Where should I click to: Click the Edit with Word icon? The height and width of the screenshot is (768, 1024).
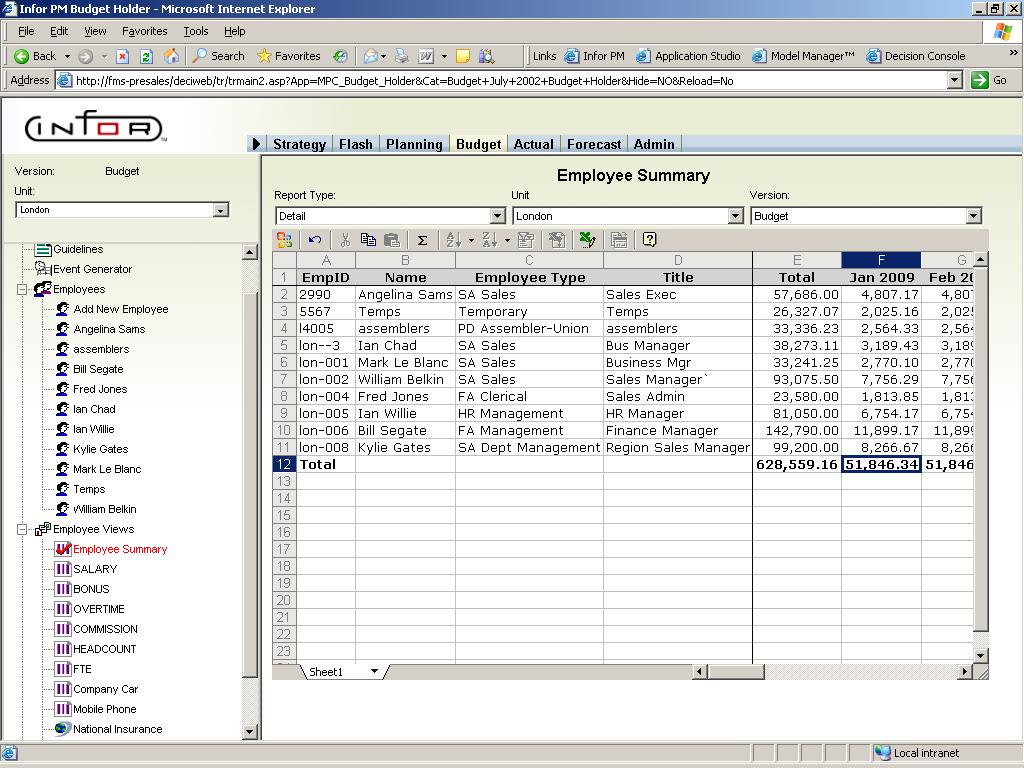click(426, 56)
